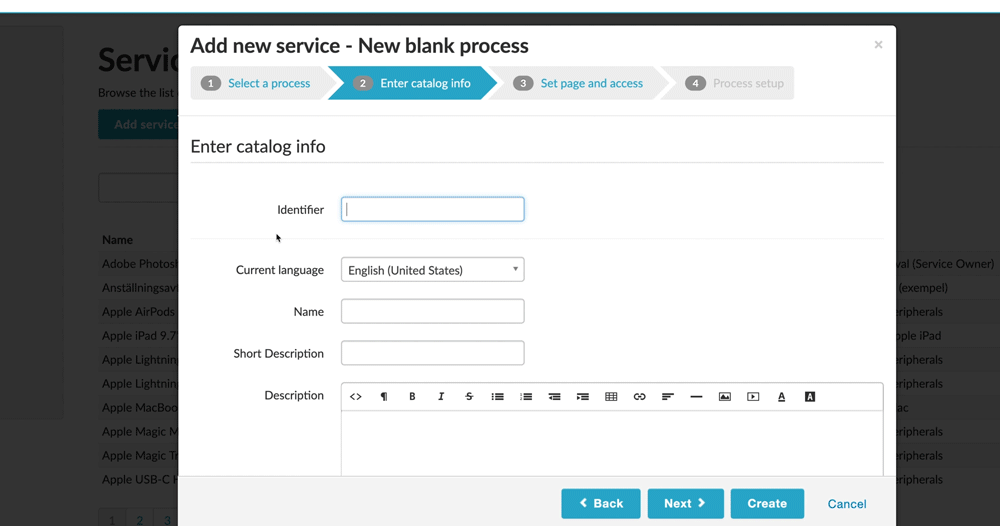Apply italic formatting in Description editor

click(441, 397)
